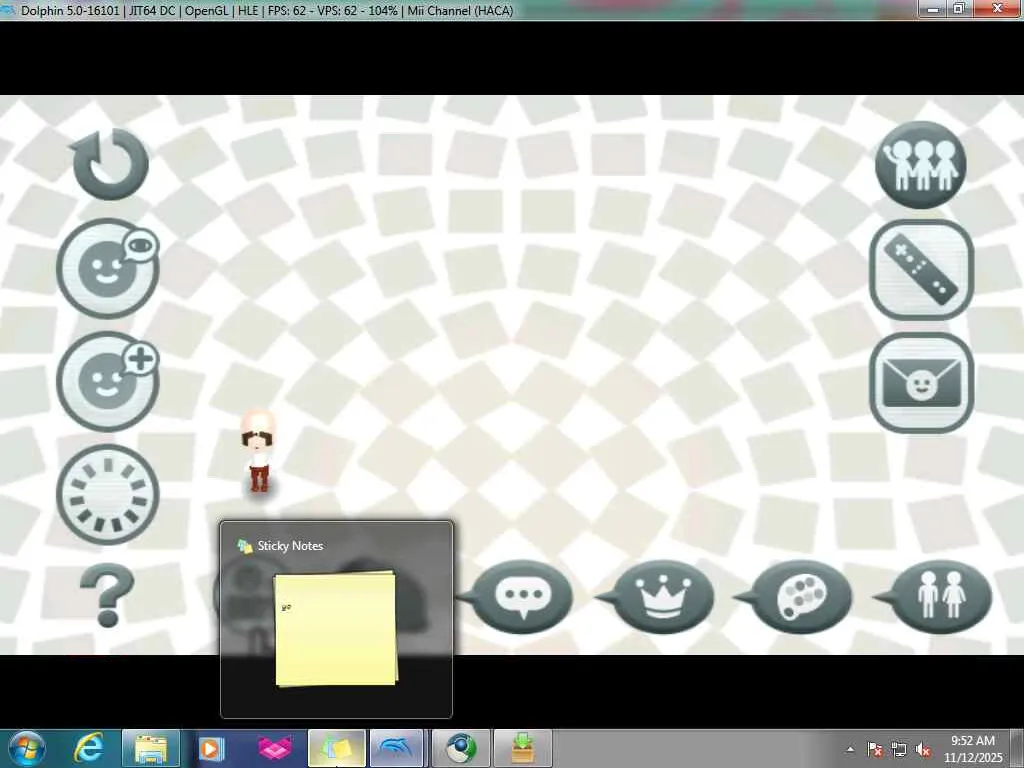Click the green download arrow taskbar icon
The image size is (1024, 768).
[522, 749]
